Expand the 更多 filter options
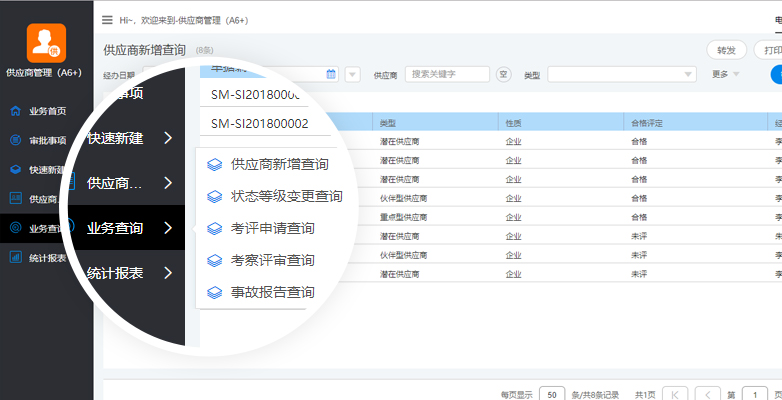Screen dimensions: 782x400 [x=726, y=75]
